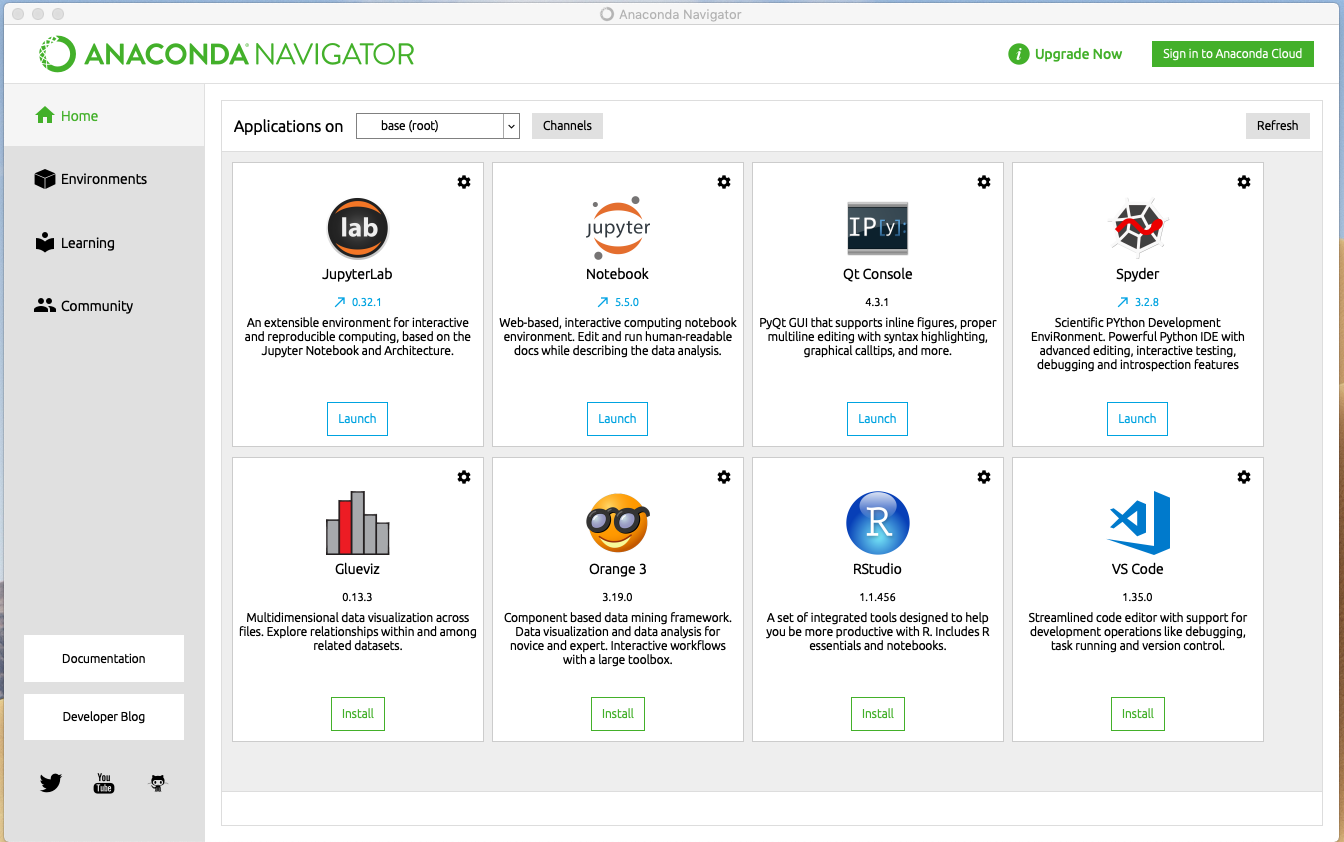Switch to the Environments tab
Image resolution: width=1344 pixels, height=842 pixels.
point(103,179)
